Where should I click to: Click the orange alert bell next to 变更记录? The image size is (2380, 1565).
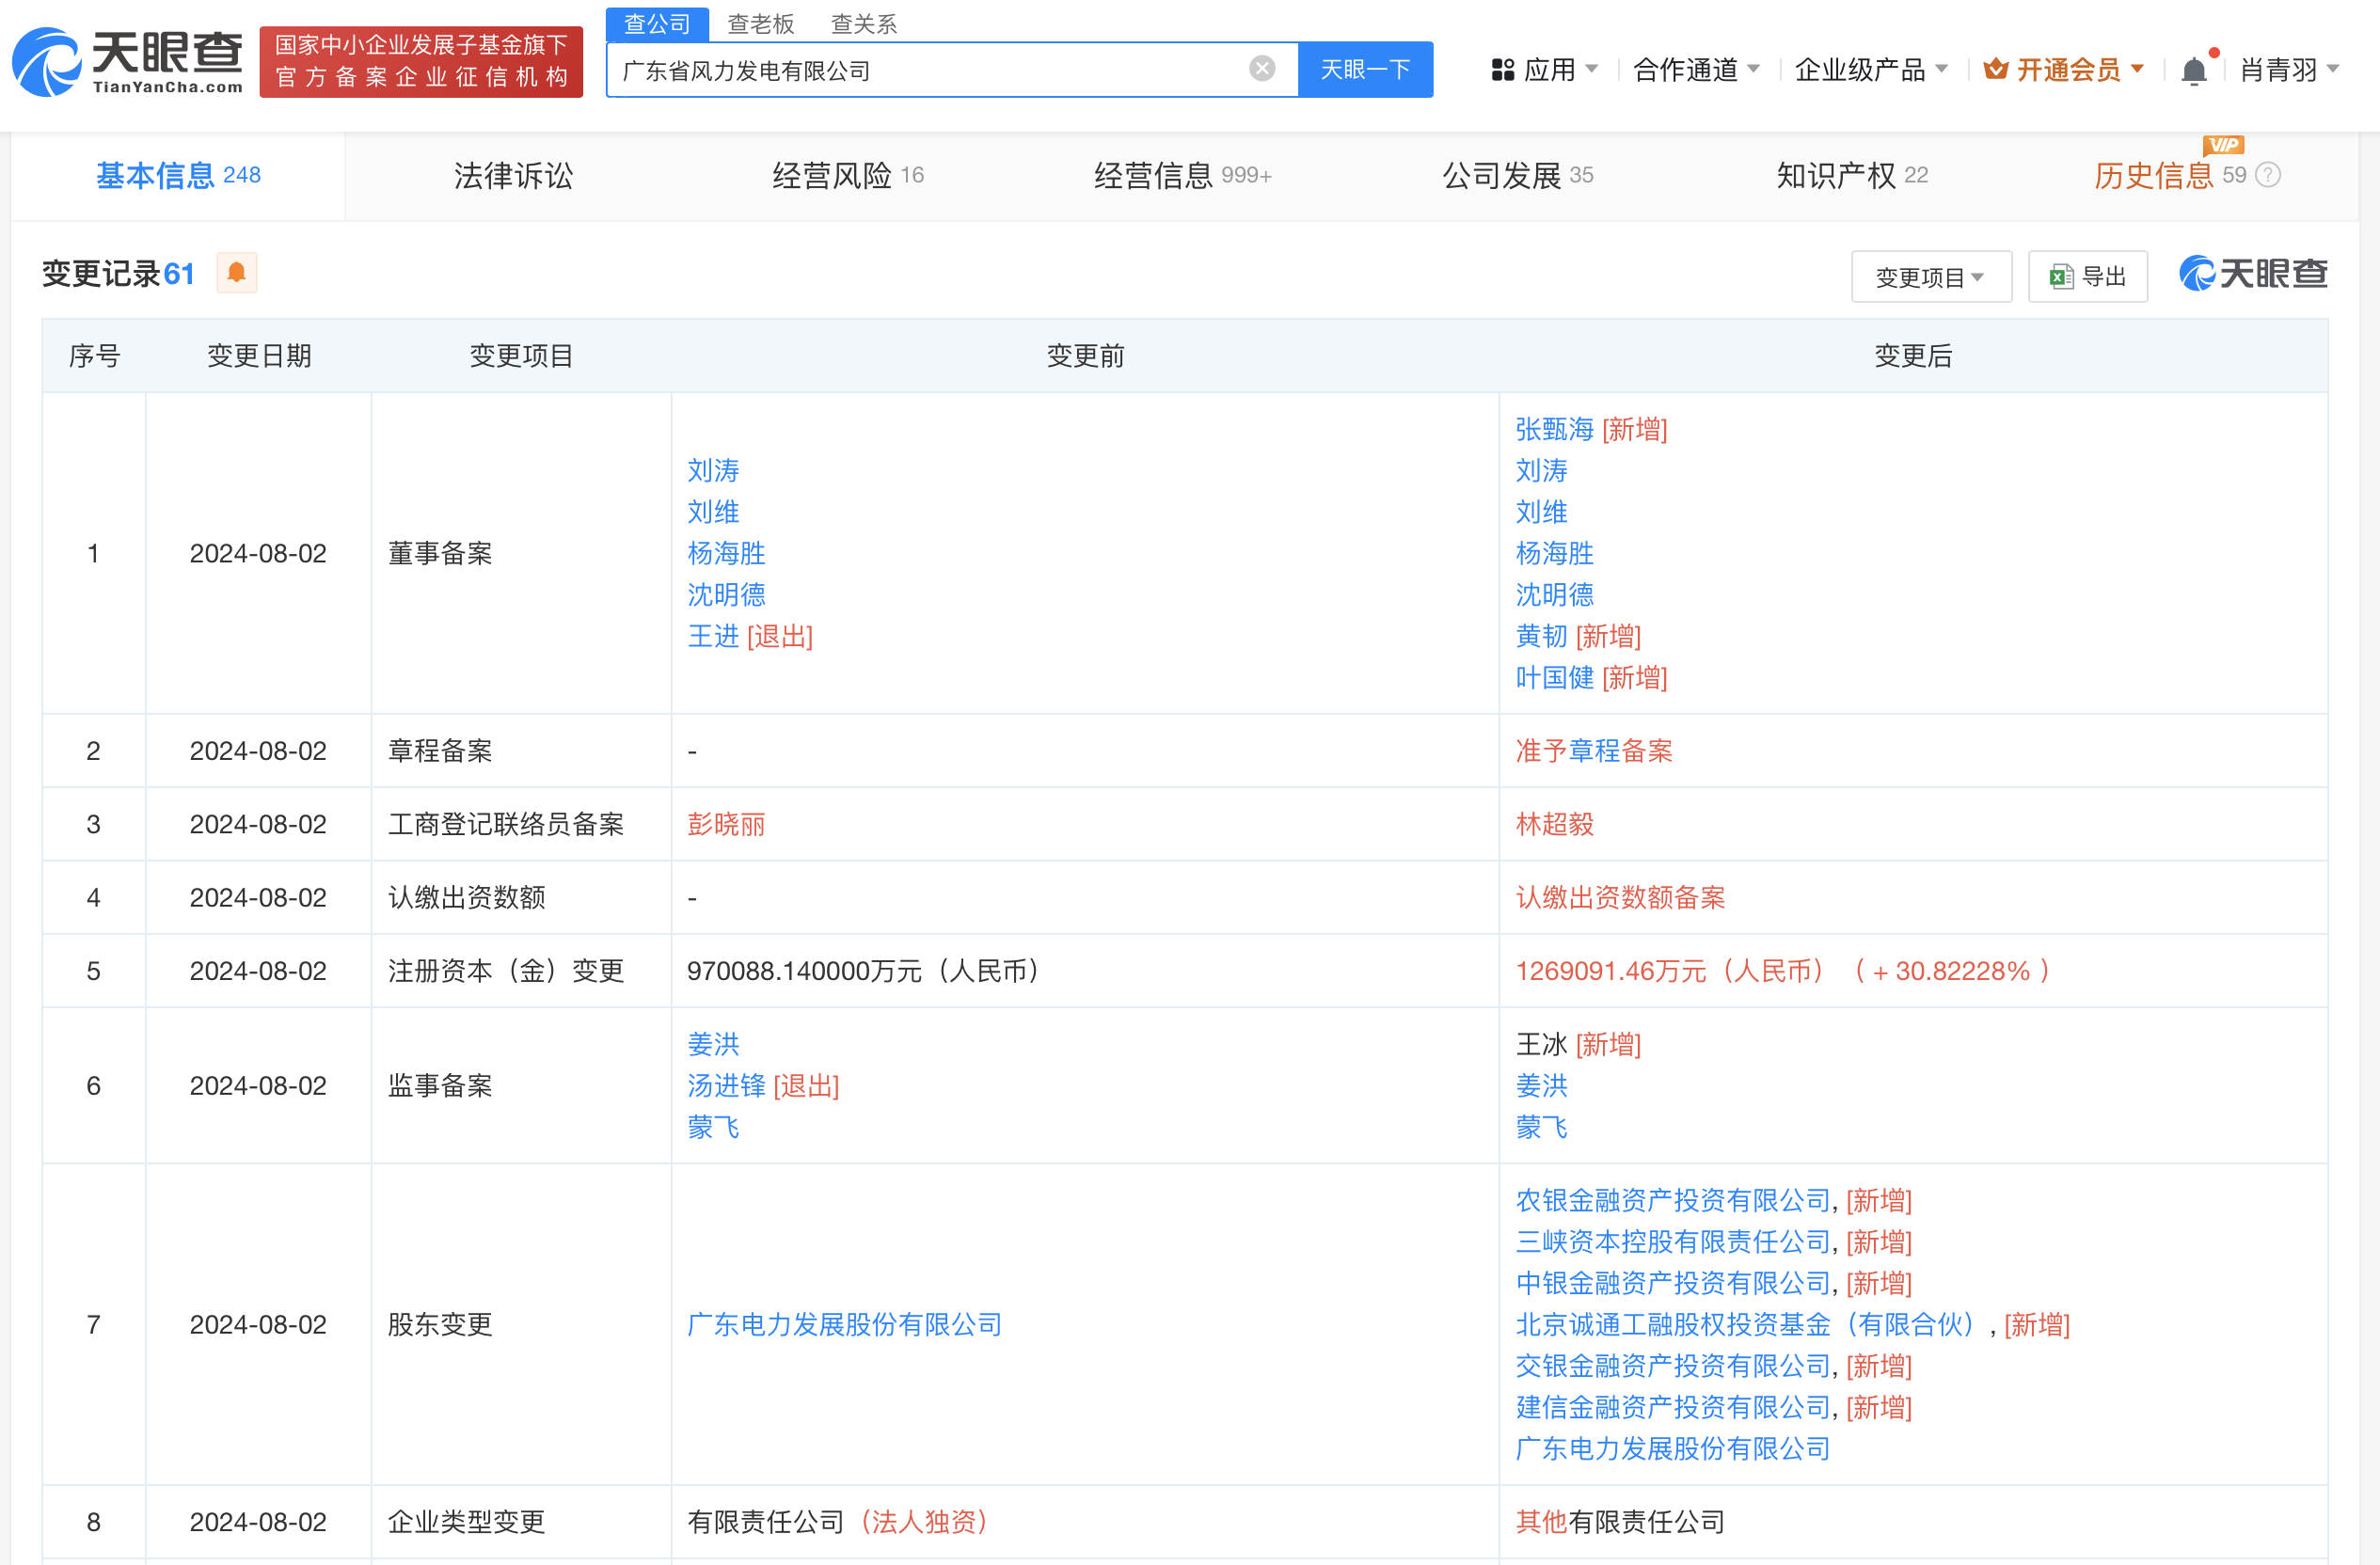click(x=237, y=273)
